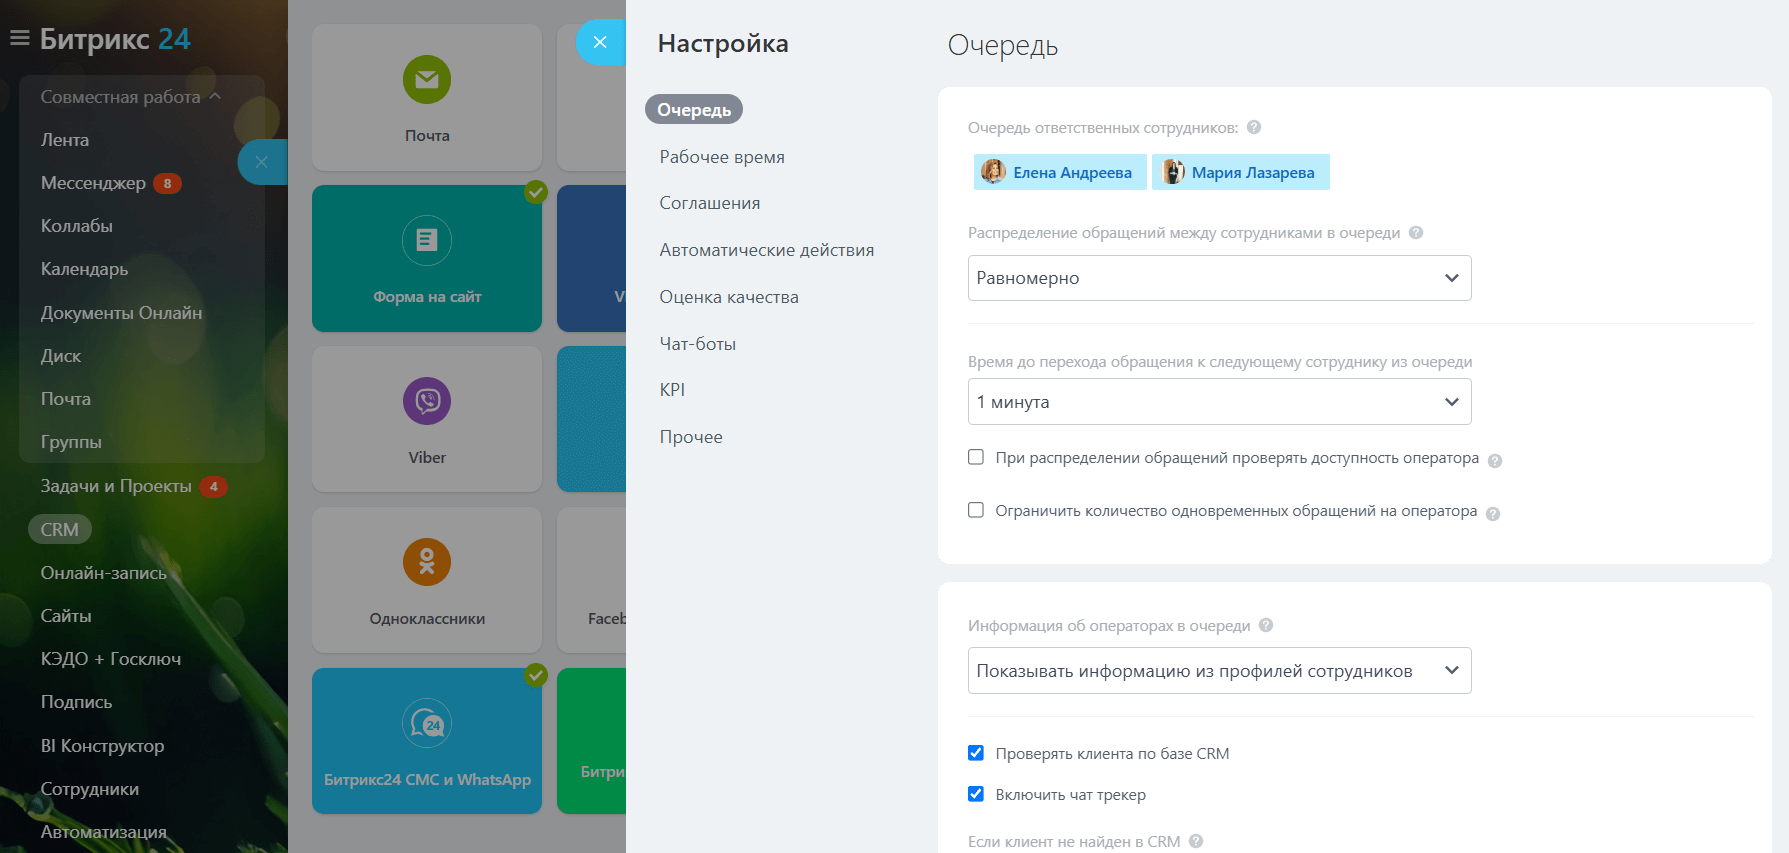Screen dimensions: 1789x853
Task: Click help icon beside Информация об операторах
Action: tap(1266, 625)
